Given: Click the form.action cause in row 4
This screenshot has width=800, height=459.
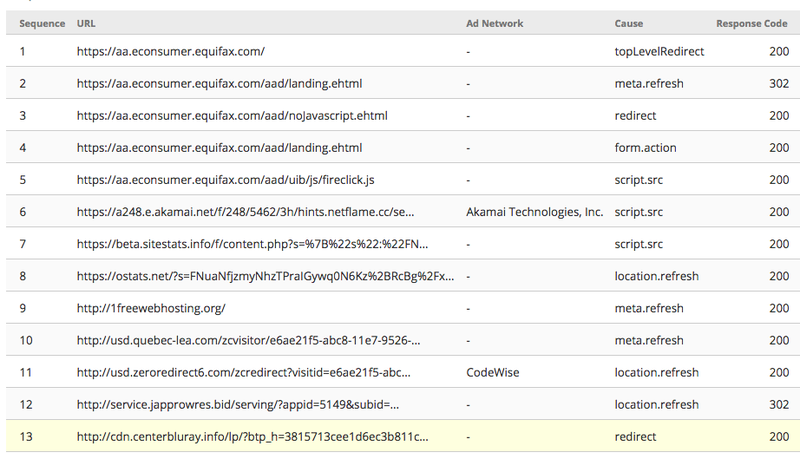Looking at the screenshot, I should [645, 147].
